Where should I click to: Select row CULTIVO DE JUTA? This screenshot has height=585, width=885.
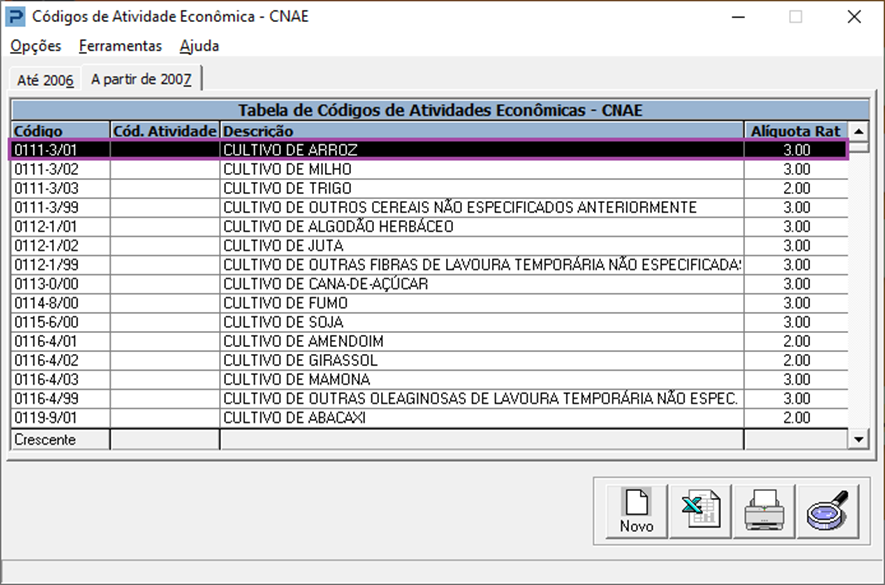[429, 246]
